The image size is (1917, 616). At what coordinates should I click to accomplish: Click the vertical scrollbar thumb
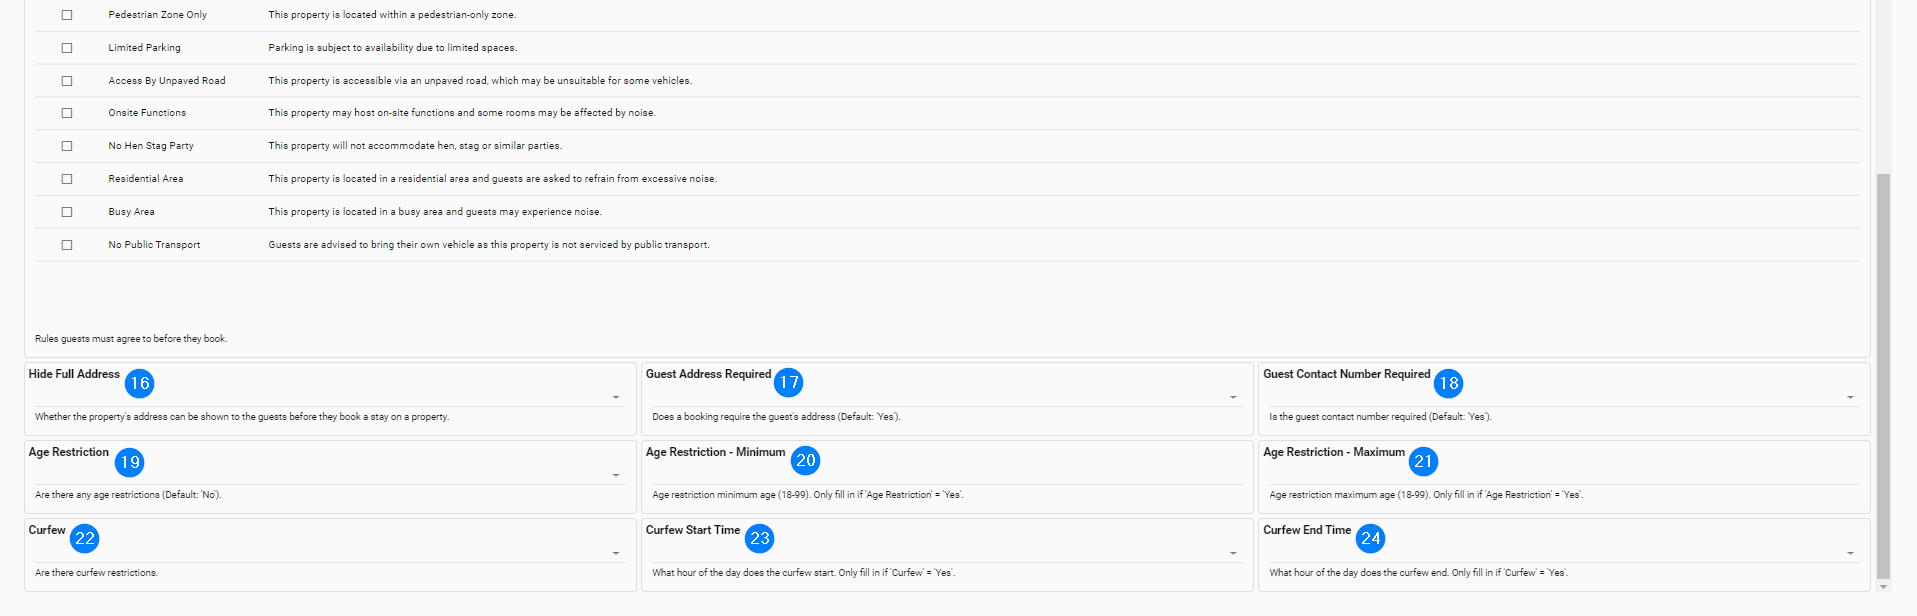tap(1883, 375)
